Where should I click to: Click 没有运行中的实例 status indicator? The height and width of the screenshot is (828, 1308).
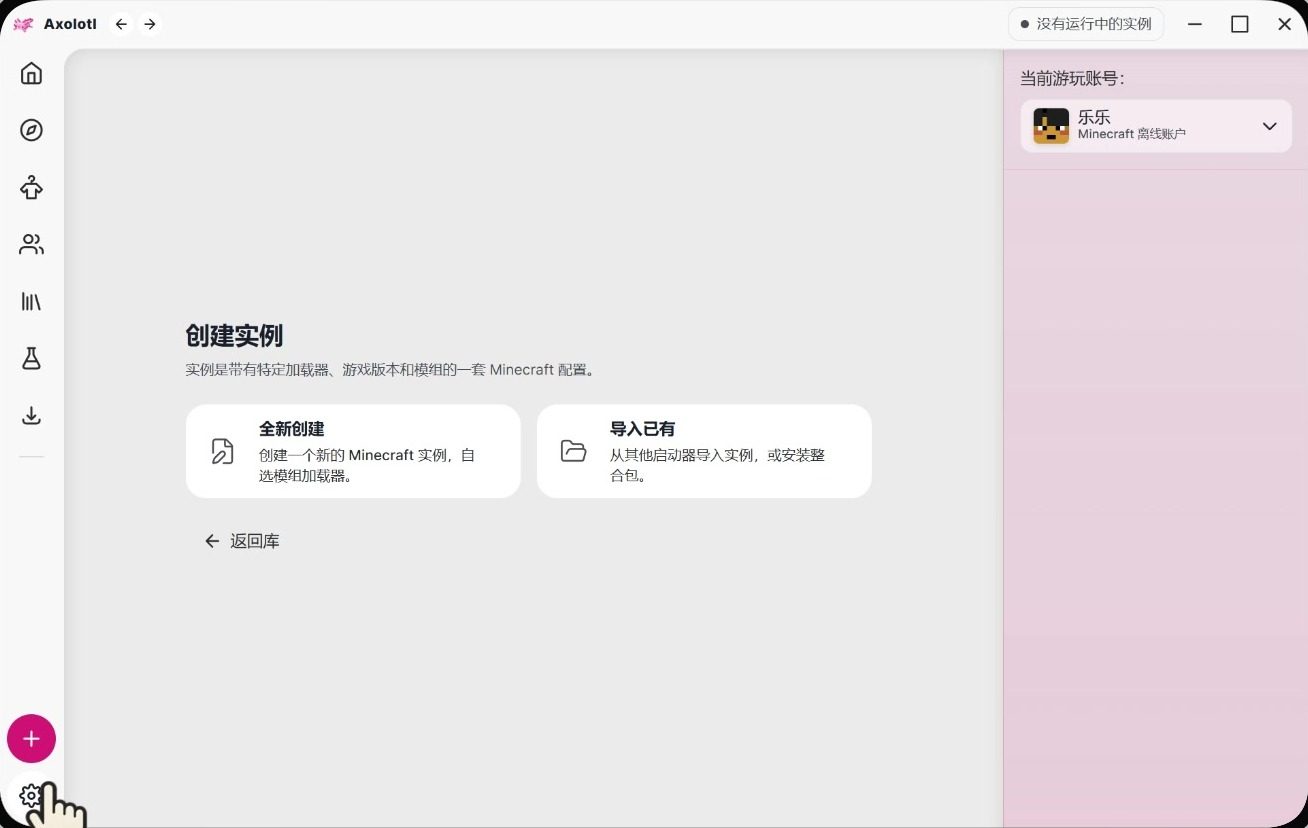click(1085, 24)
